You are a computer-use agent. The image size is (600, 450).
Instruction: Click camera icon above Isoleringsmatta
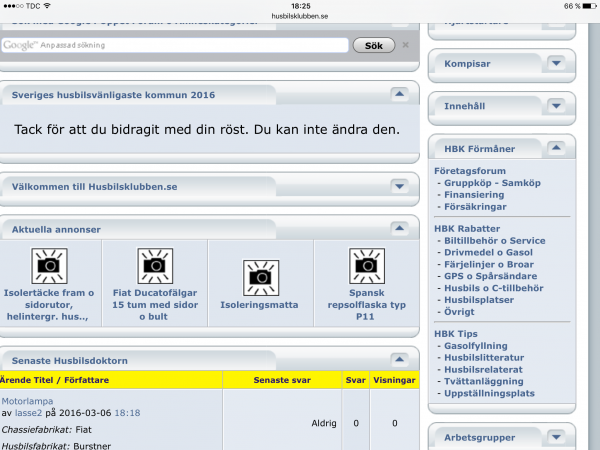(x=260, y=273)
